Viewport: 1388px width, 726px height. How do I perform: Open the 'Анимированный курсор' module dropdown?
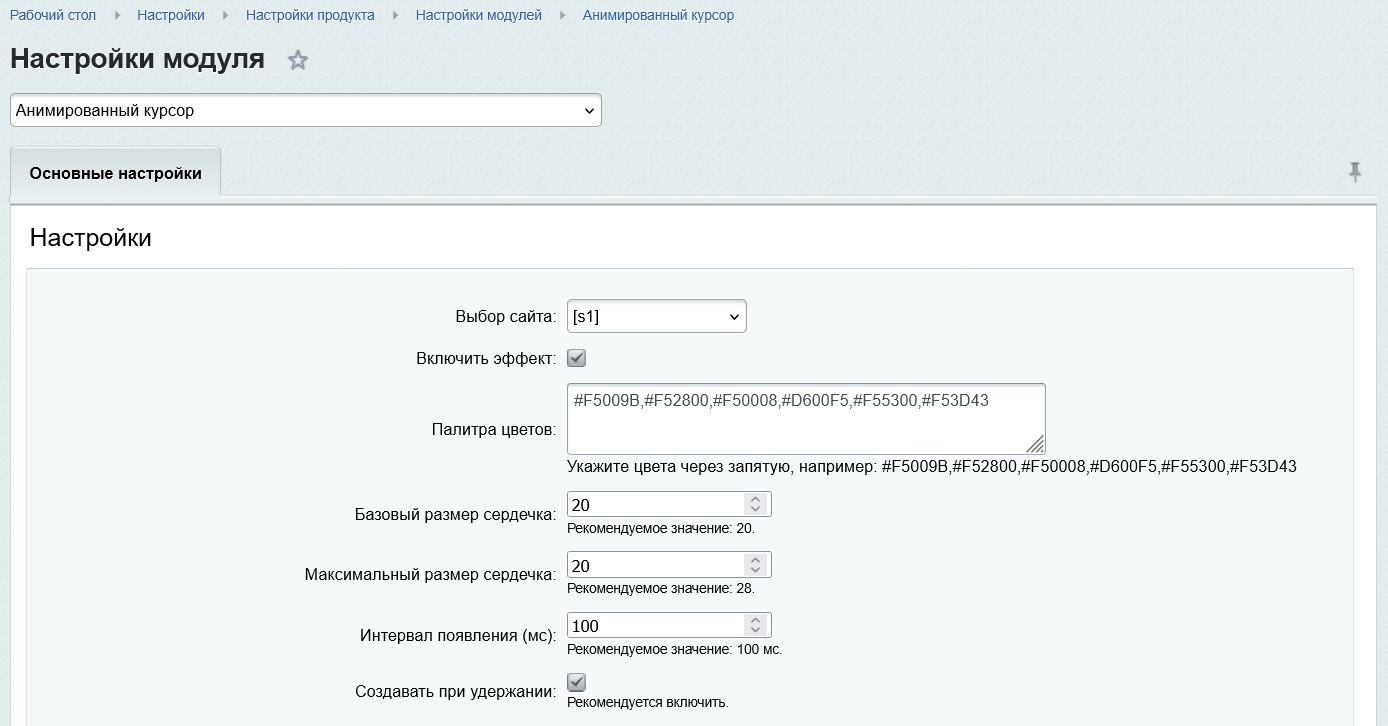click(305, 111)
